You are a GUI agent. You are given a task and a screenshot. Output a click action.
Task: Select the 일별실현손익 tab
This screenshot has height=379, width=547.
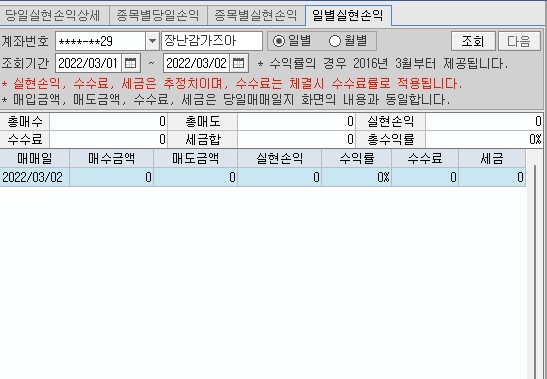pyautogui.click(x=348, y=15)
